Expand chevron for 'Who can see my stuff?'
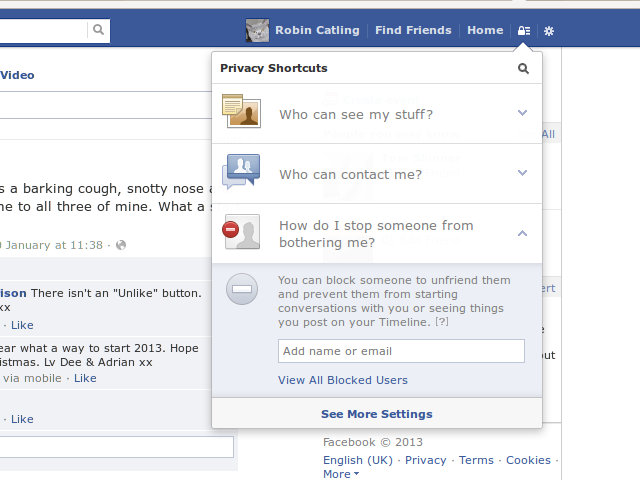 click(x=522, y=113)
